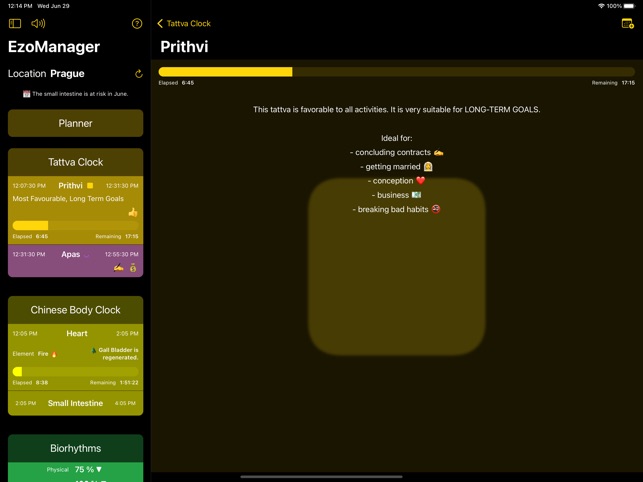The height and width of the screenshot is (482, 643).
Task: Click the writing hand icon in Apas card
Action: 119,268
